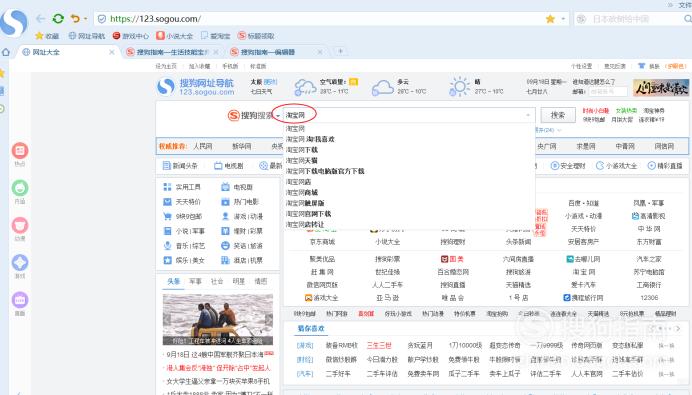Open 电视剧 in the category bar
692x395 pixels.
click(229, 166)
